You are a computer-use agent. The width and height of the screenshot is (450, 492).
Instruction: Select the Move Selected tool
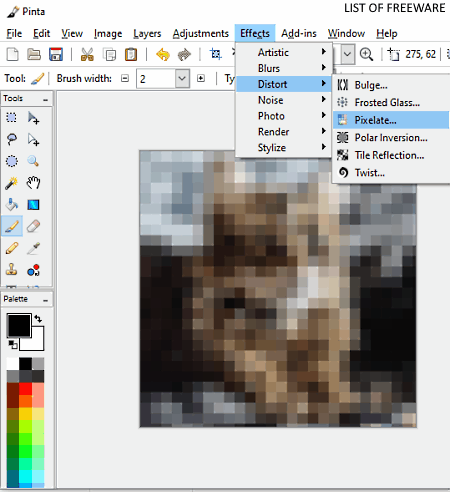pos(33,118)
